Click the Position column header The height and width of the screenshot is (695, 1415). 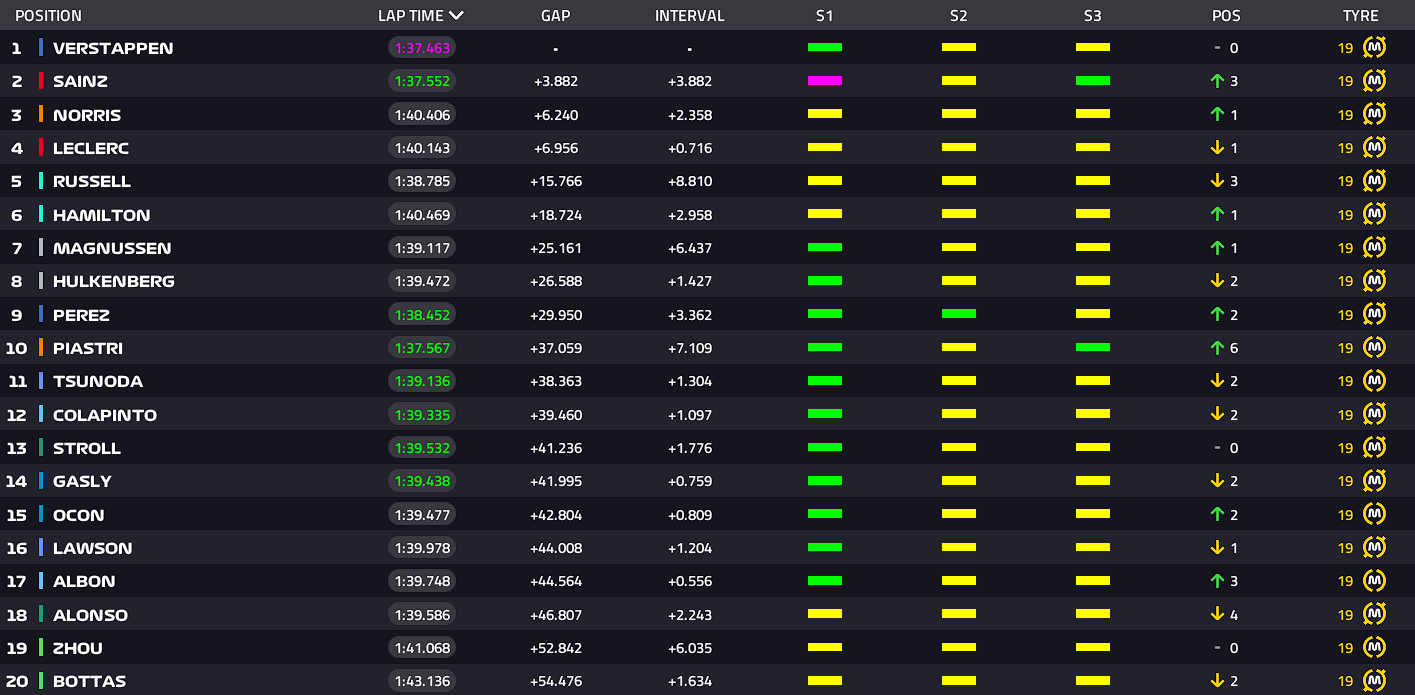click(48, 16)
